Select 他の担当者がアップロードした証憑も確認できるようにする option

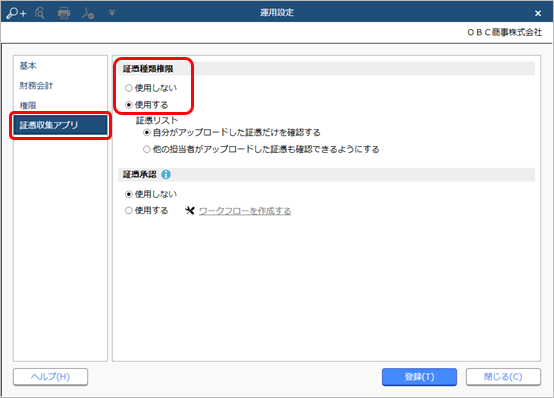tap(261, 149)
